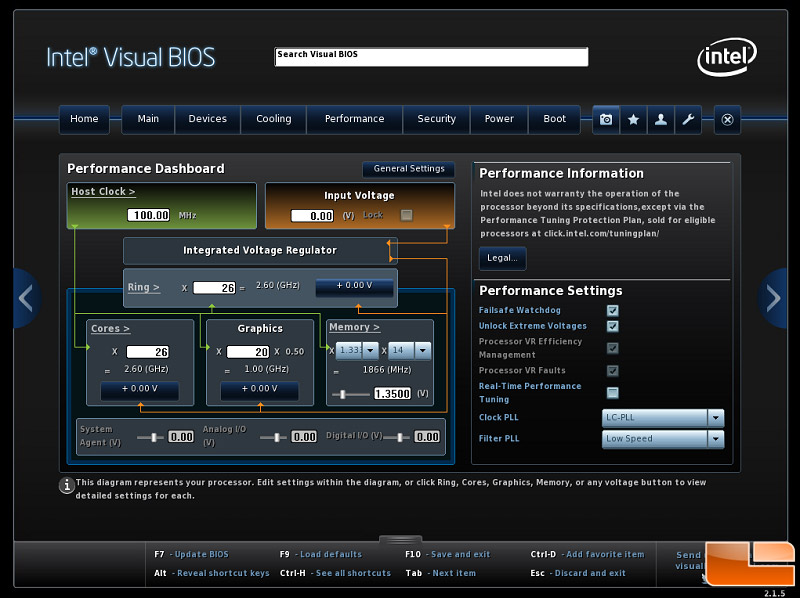
Task: Click the Intel logo
Action: tap(727, 57)
